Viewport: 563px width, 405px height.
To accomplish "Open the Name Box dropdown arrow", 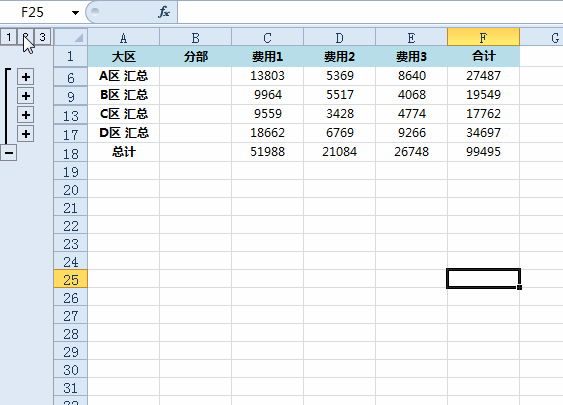I will 75,13.
